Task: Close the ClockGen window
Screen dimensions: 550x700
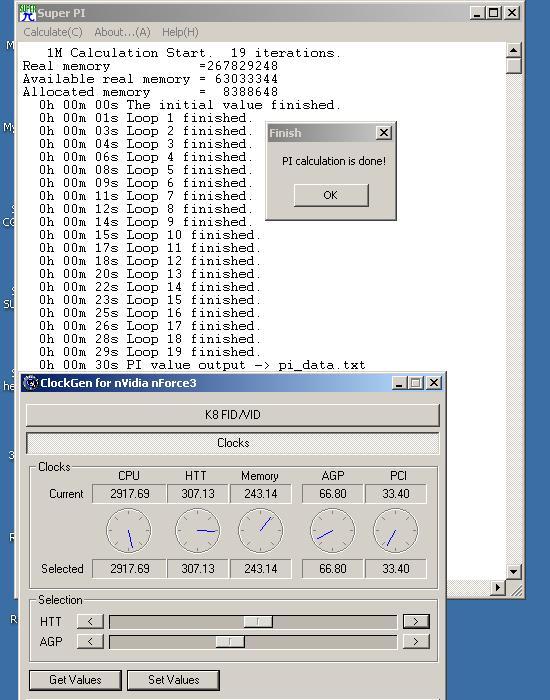Action: click(433, 383)
